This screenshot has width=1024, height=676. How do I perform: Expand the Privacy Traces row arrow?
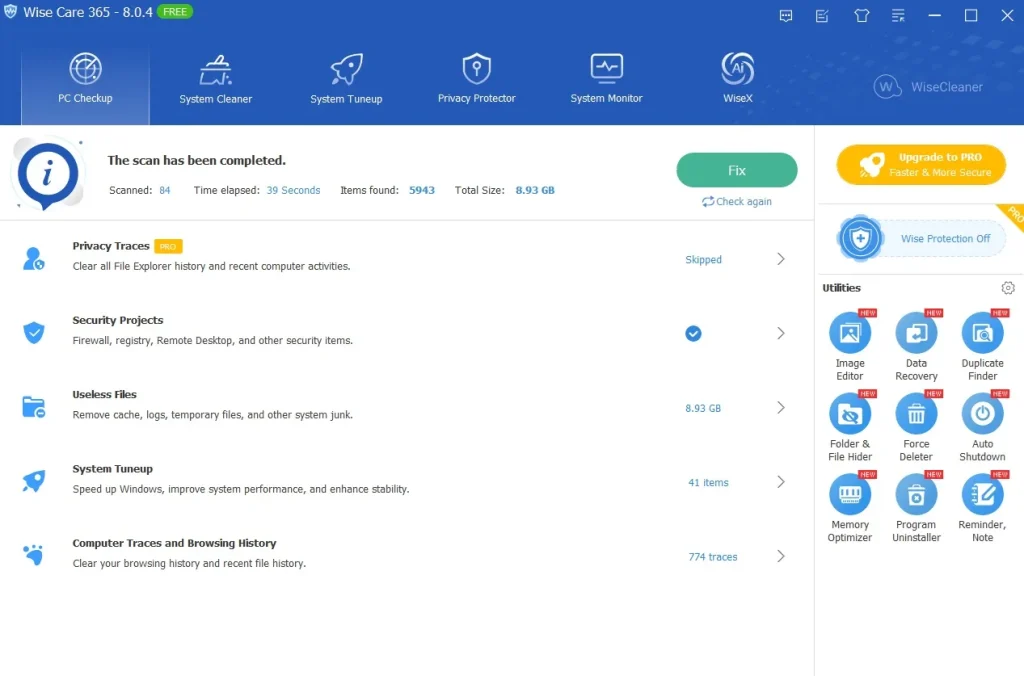point(781,259)
